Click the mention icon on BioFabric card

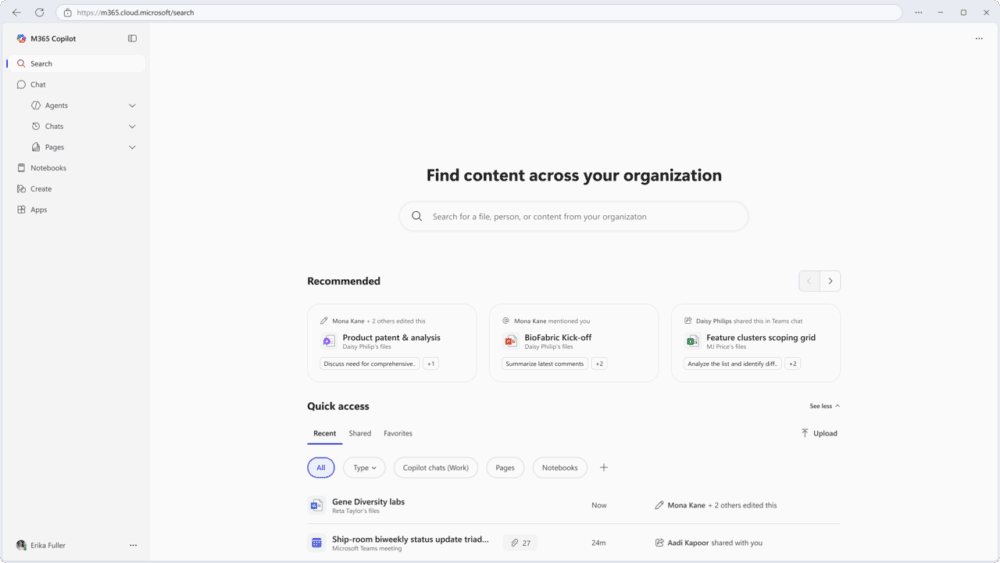(506, 321)
